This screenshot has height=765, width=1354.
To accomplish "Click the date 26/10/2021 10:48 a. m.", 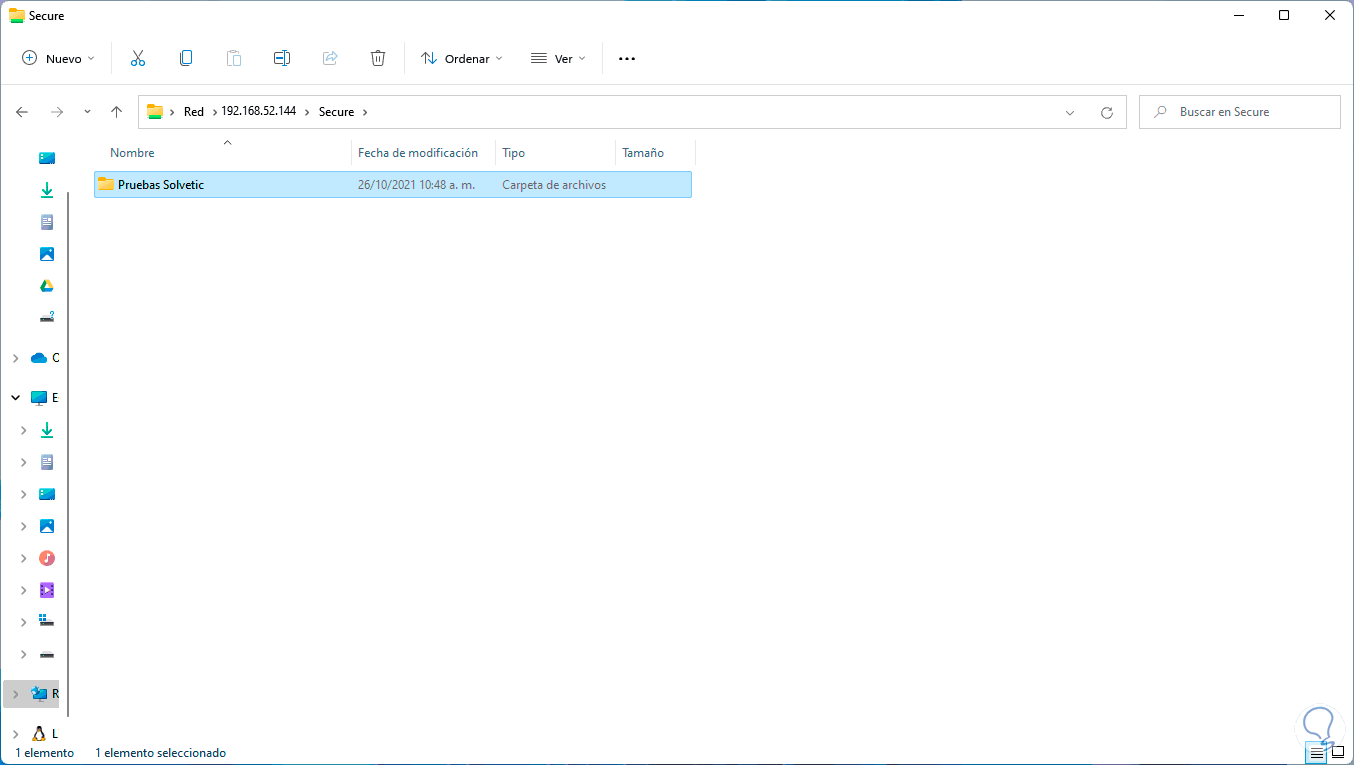I will point(416,185).
